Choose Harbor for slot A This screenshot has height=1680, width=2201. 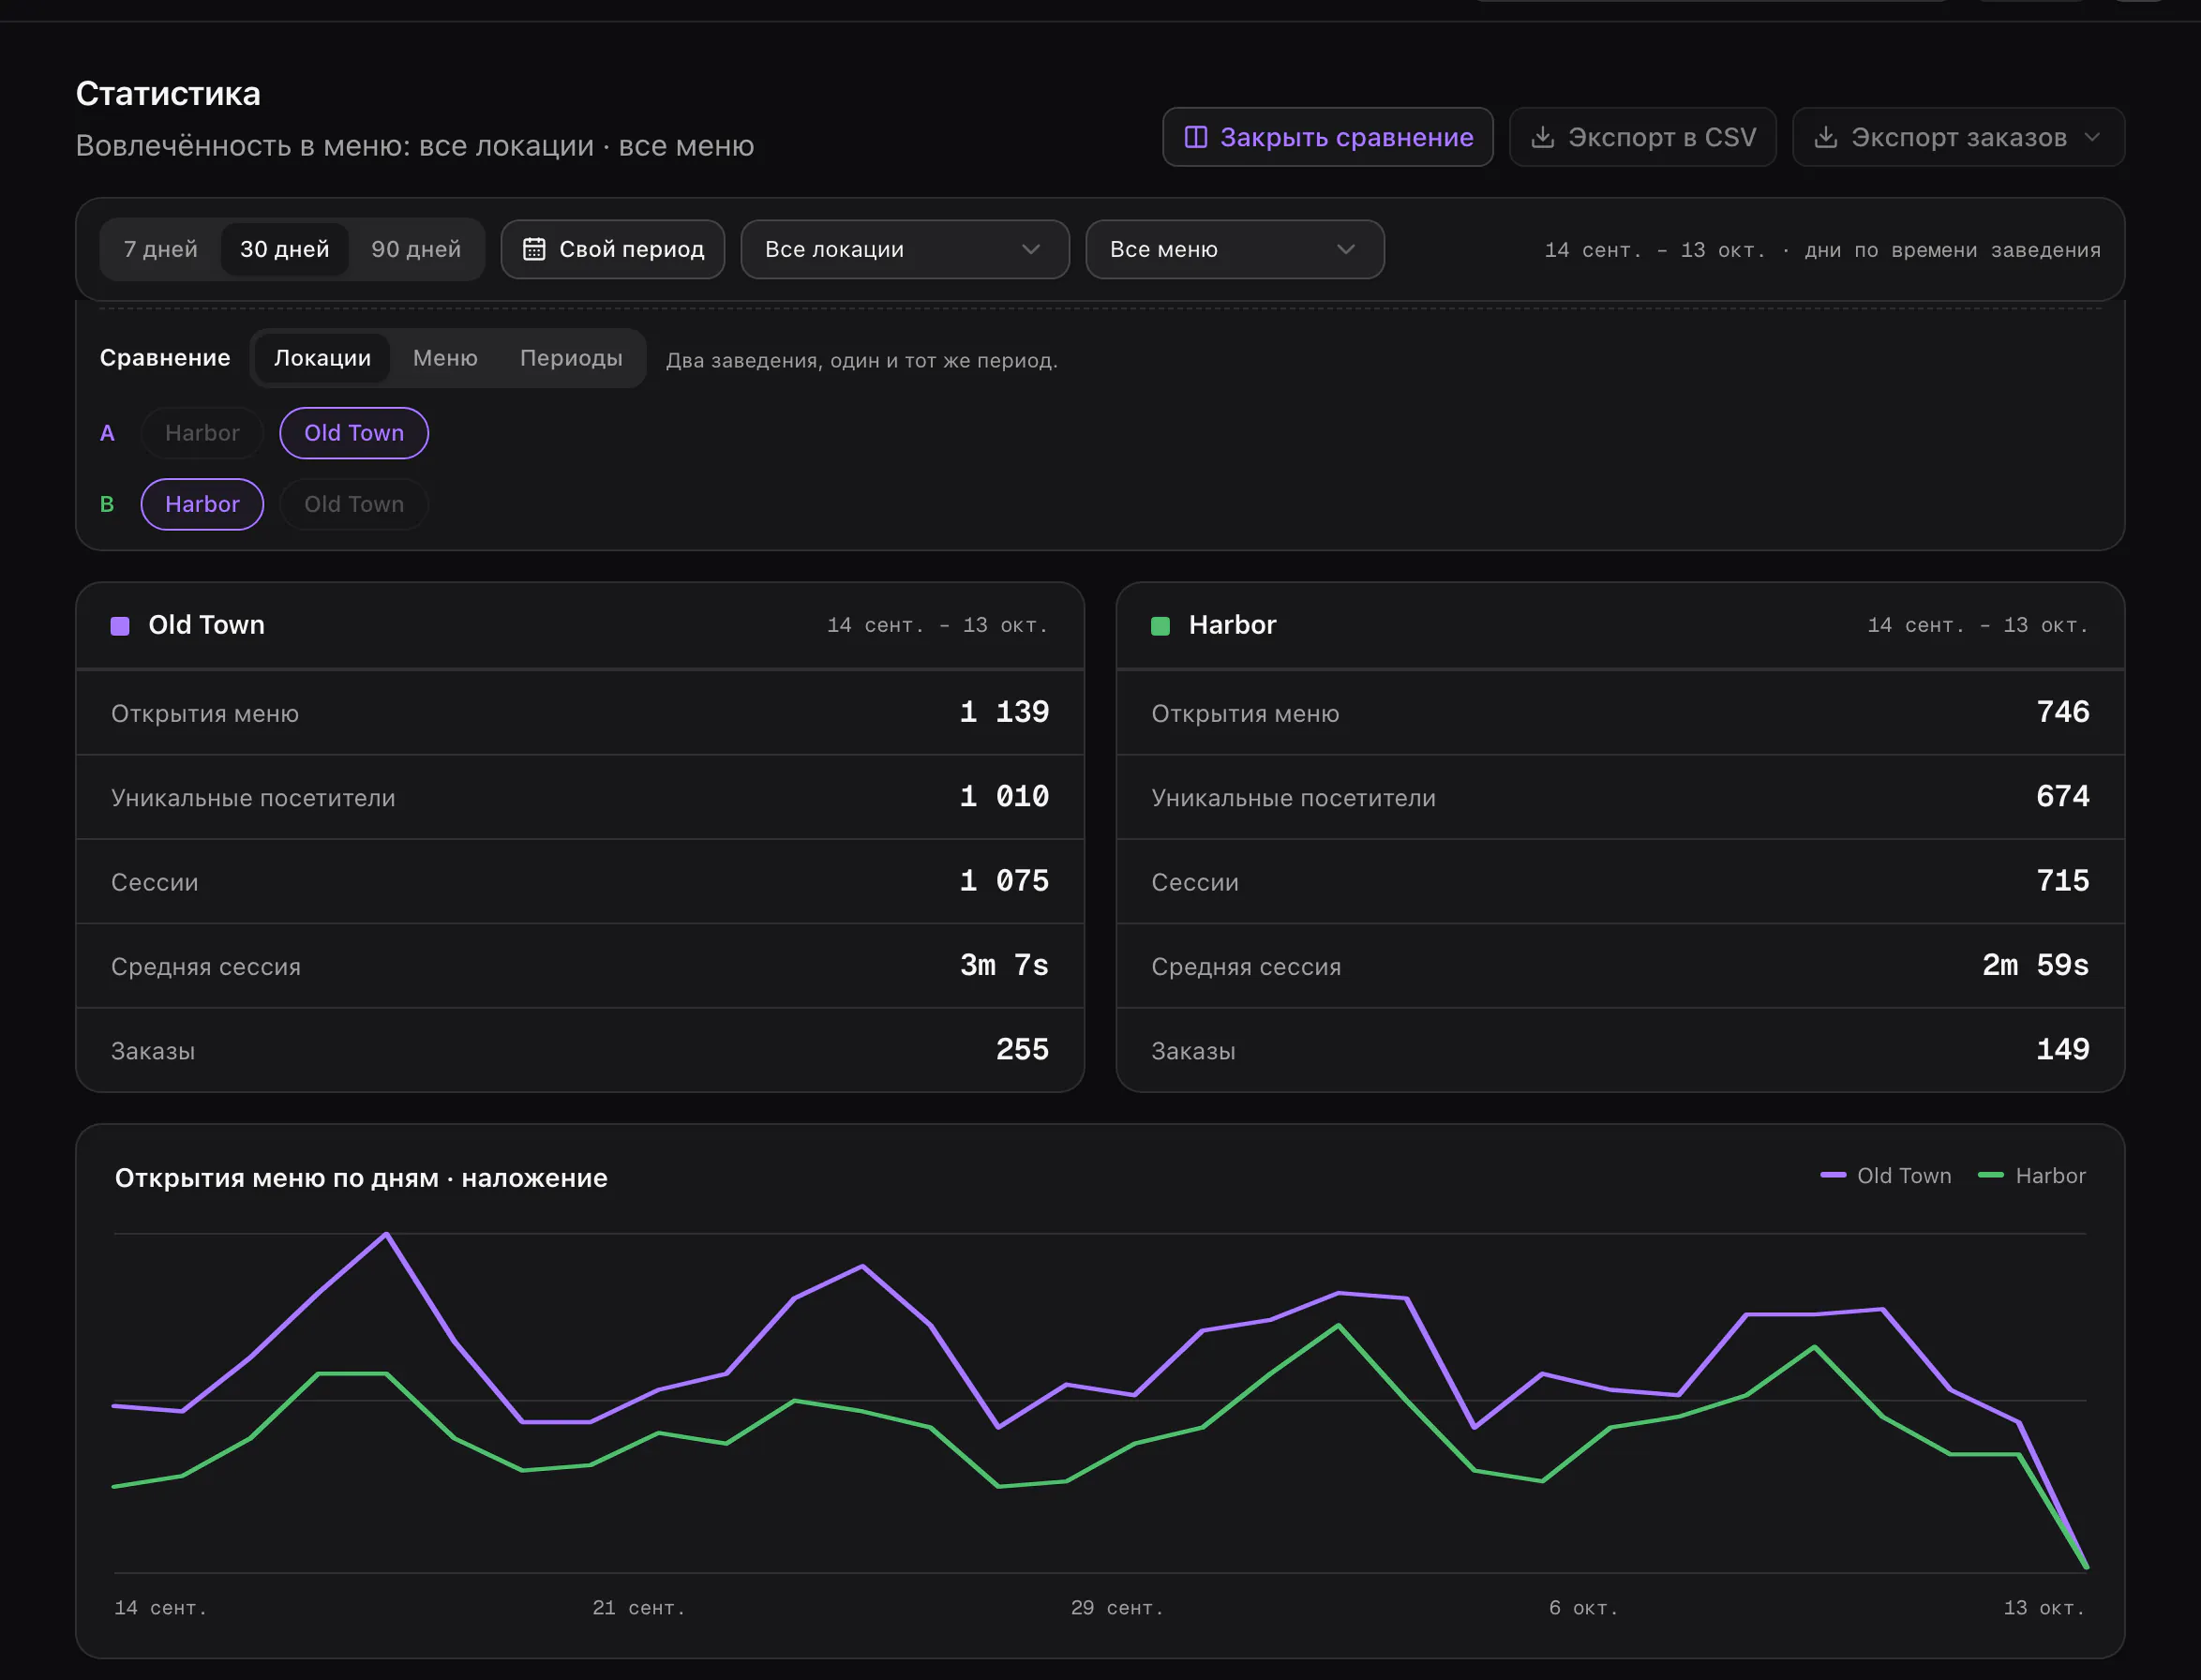point(202,433)
